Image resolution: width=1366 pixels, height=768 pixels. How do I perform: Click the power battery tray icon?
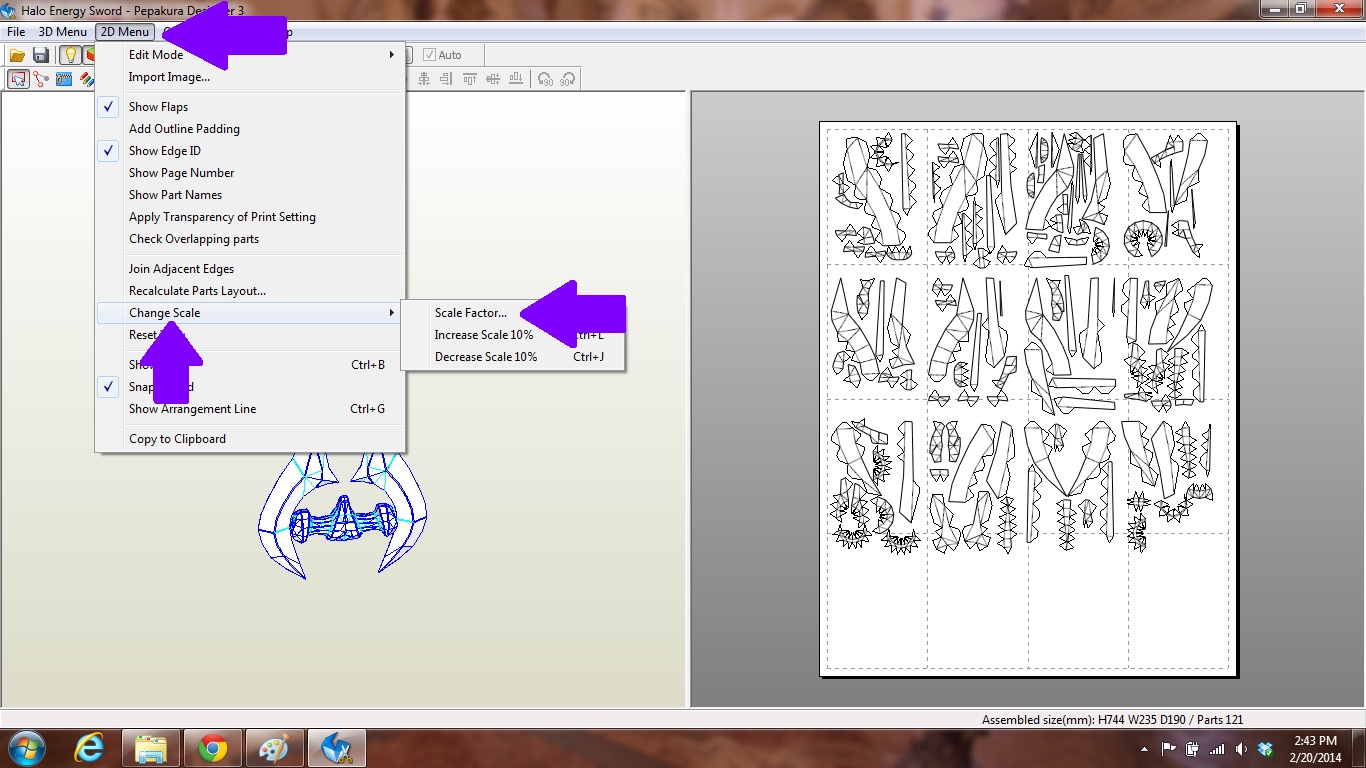click(1192, 749)
